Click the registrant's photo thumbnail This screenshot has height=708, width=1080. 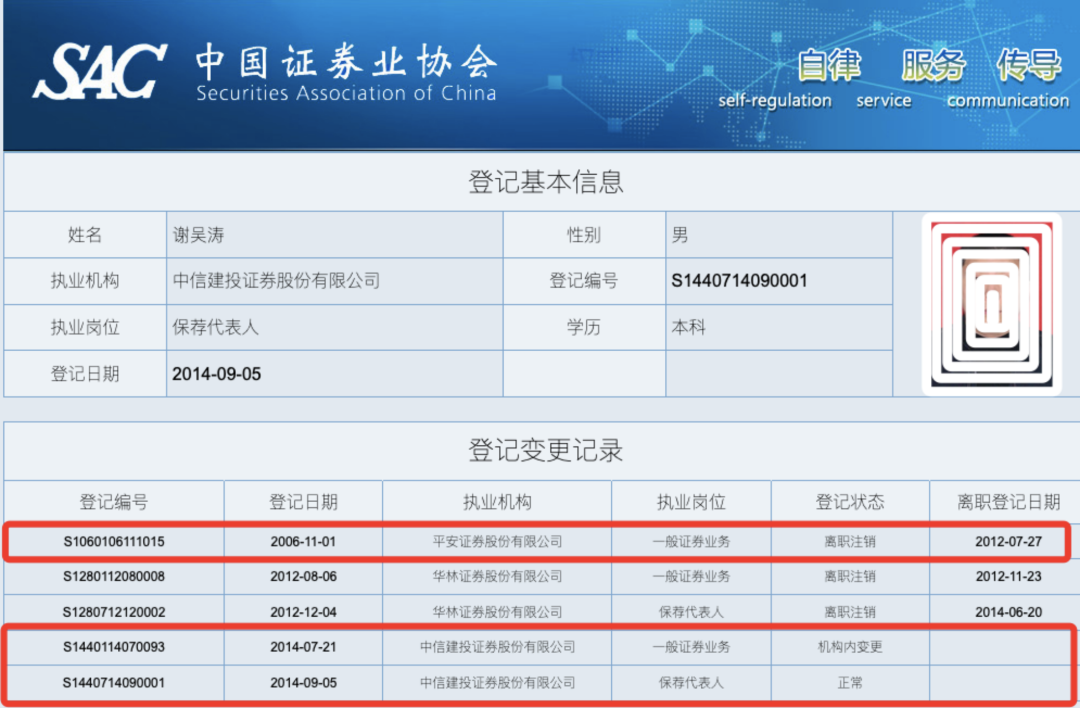991,304
